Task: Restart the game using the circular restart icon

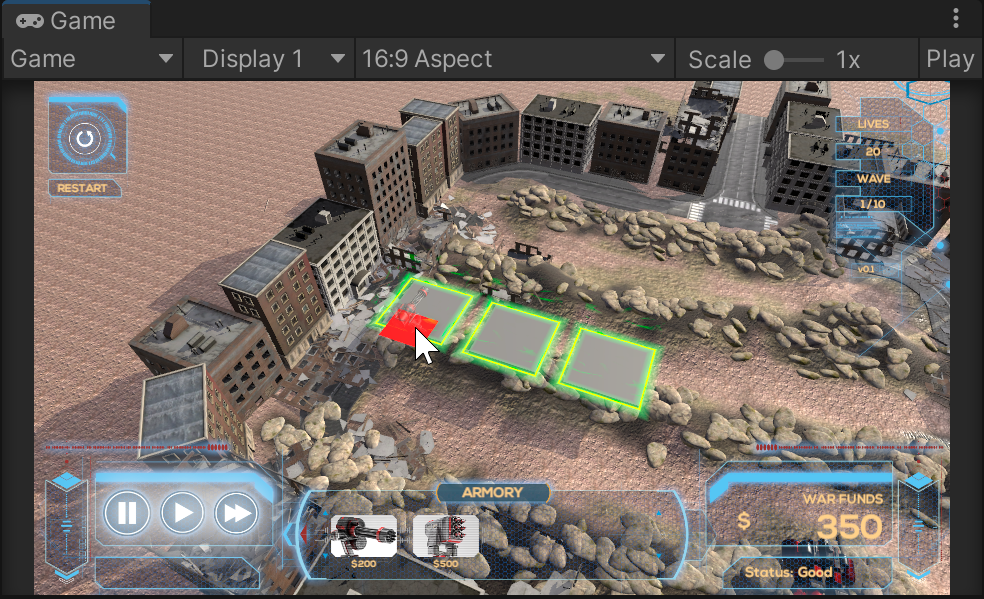Action: tap(86, 138)
